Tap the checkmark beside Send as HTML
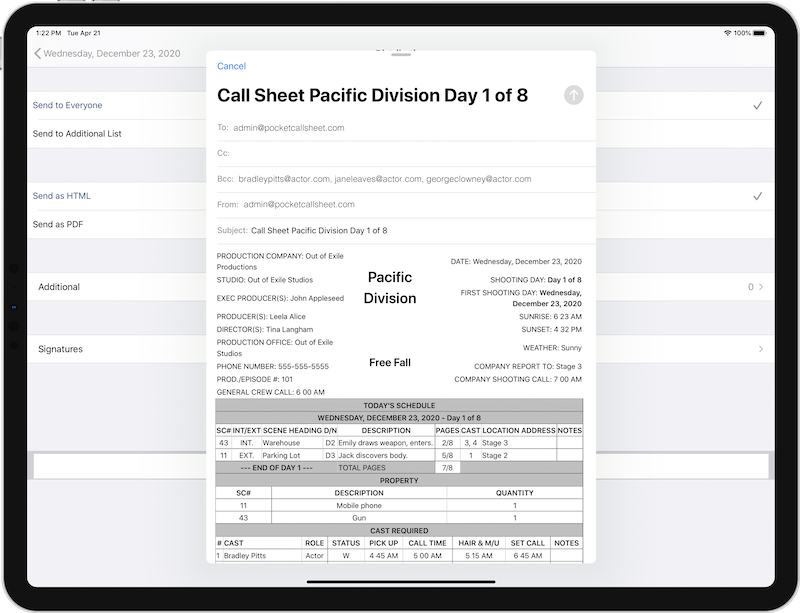 click(755, 195)
